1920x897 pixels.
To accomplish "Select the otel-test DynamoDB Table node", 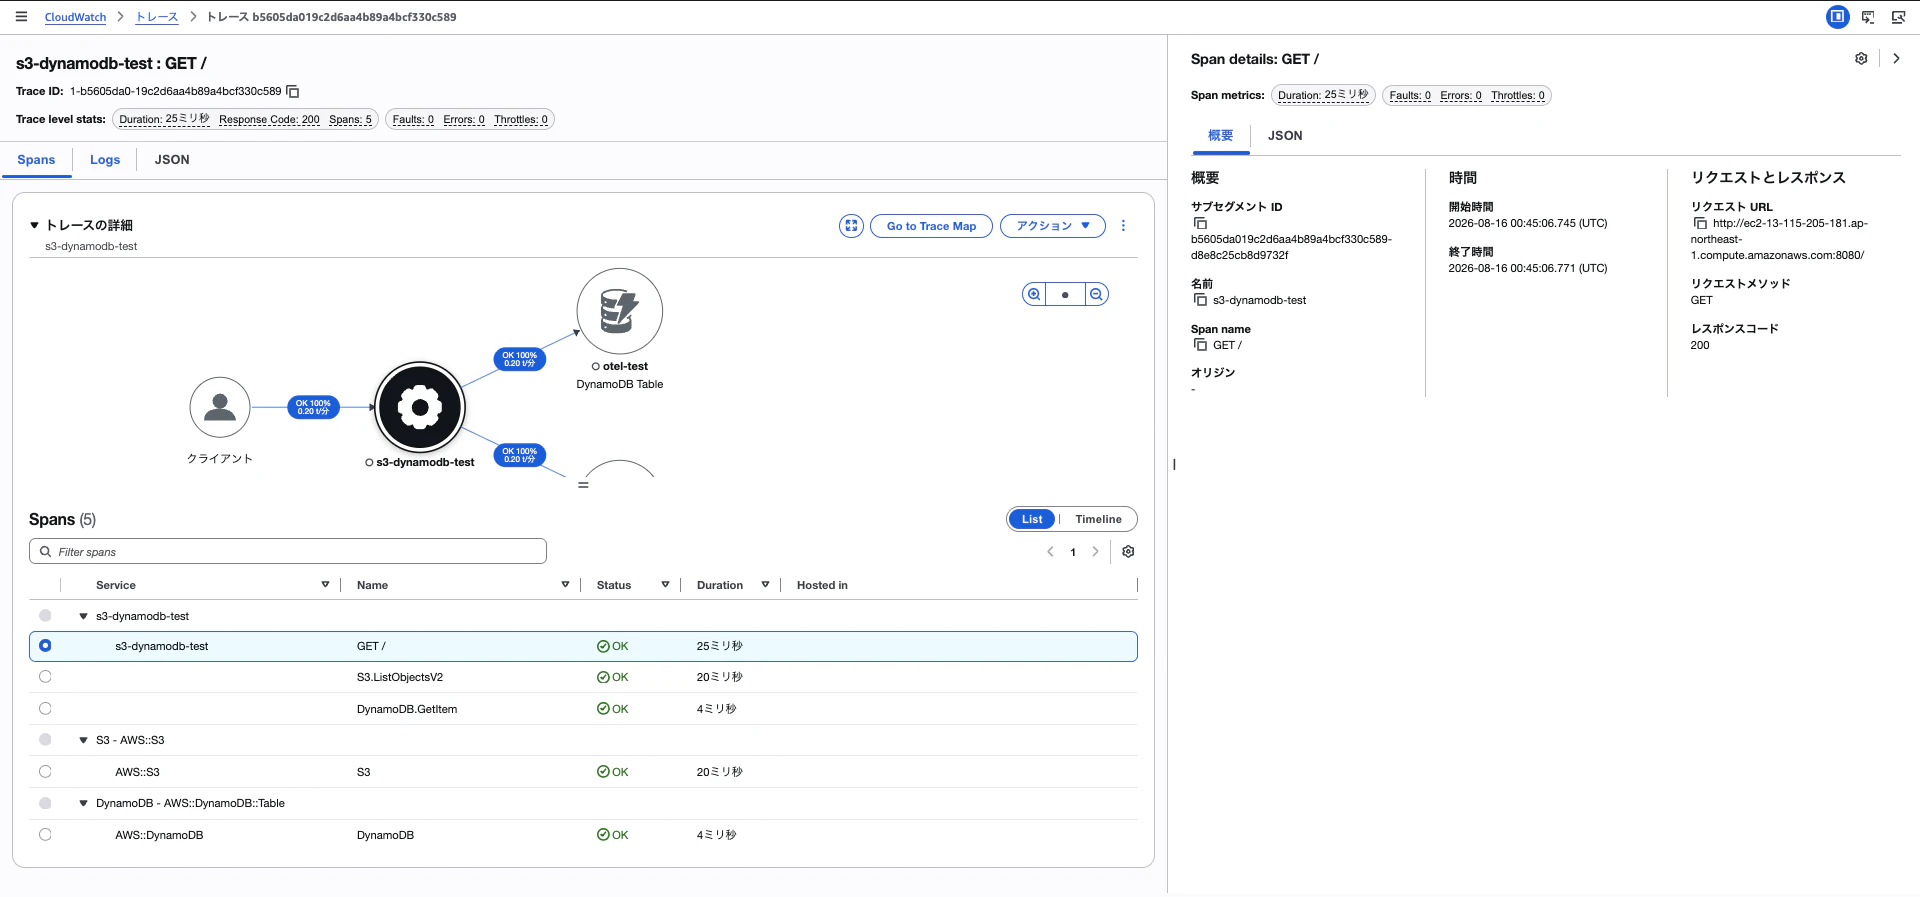I will (620, 311).
